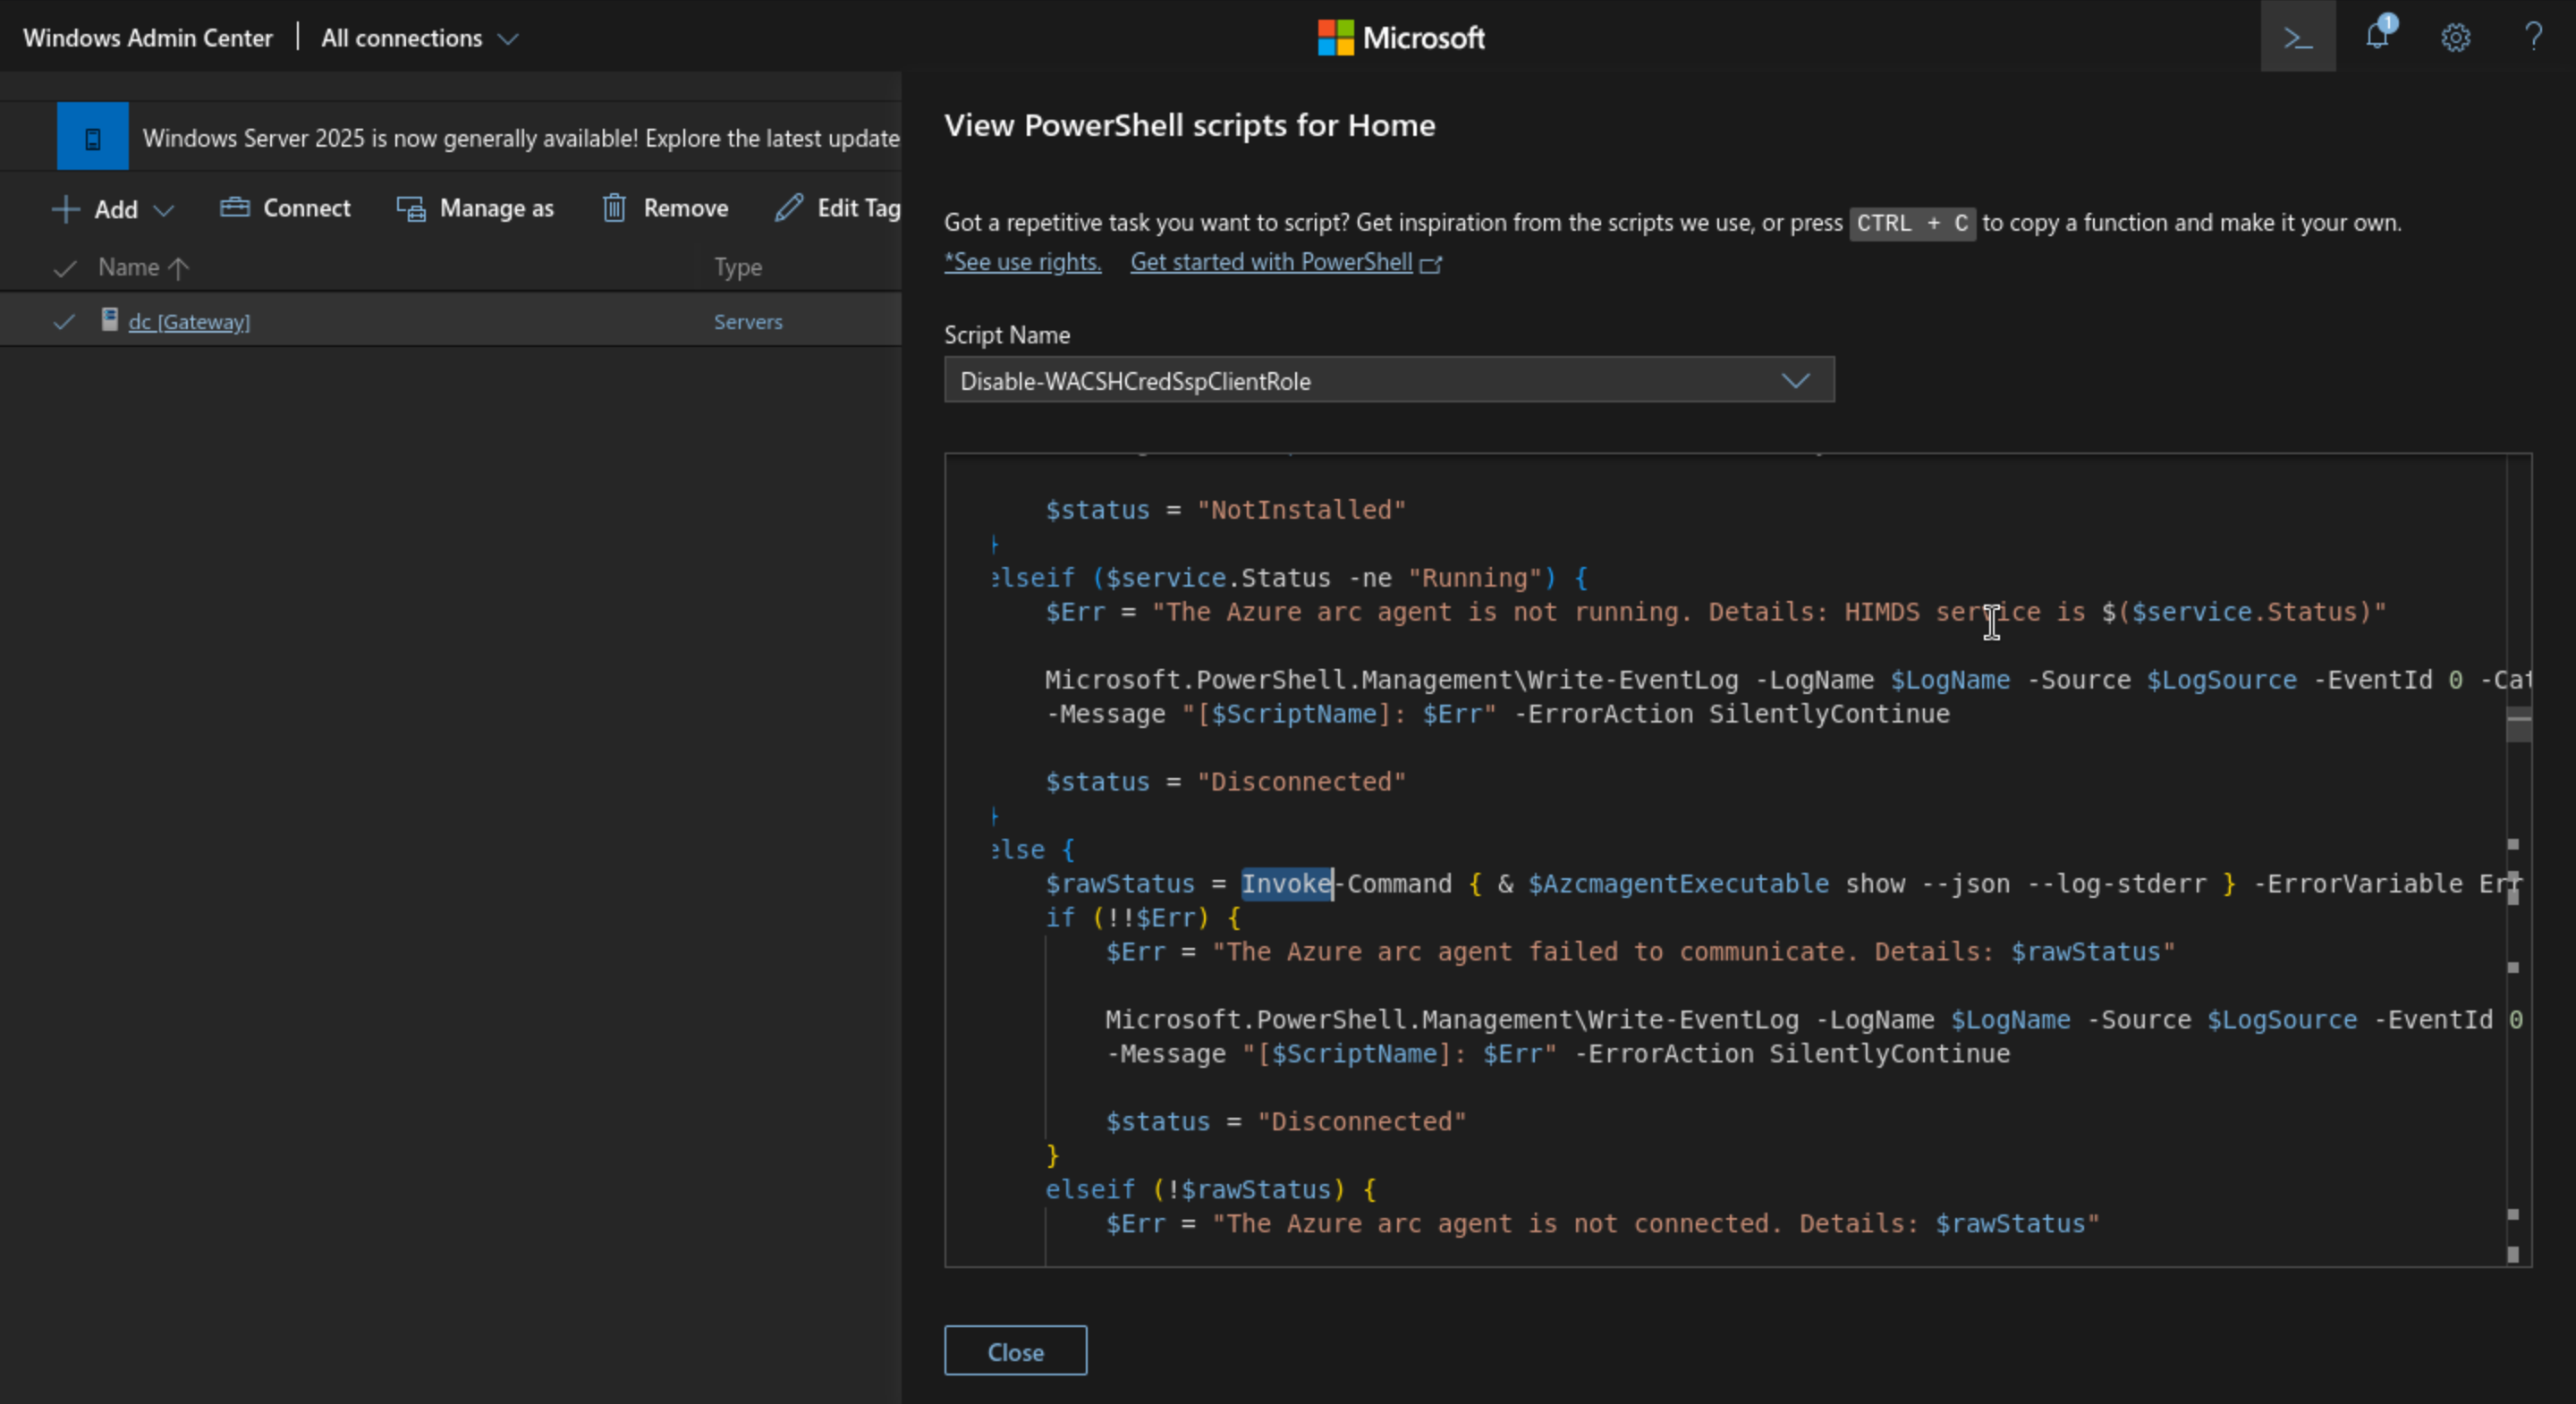Click the Edit Tags pencil button
The image size is (2576, 1404).
point(838,208)
